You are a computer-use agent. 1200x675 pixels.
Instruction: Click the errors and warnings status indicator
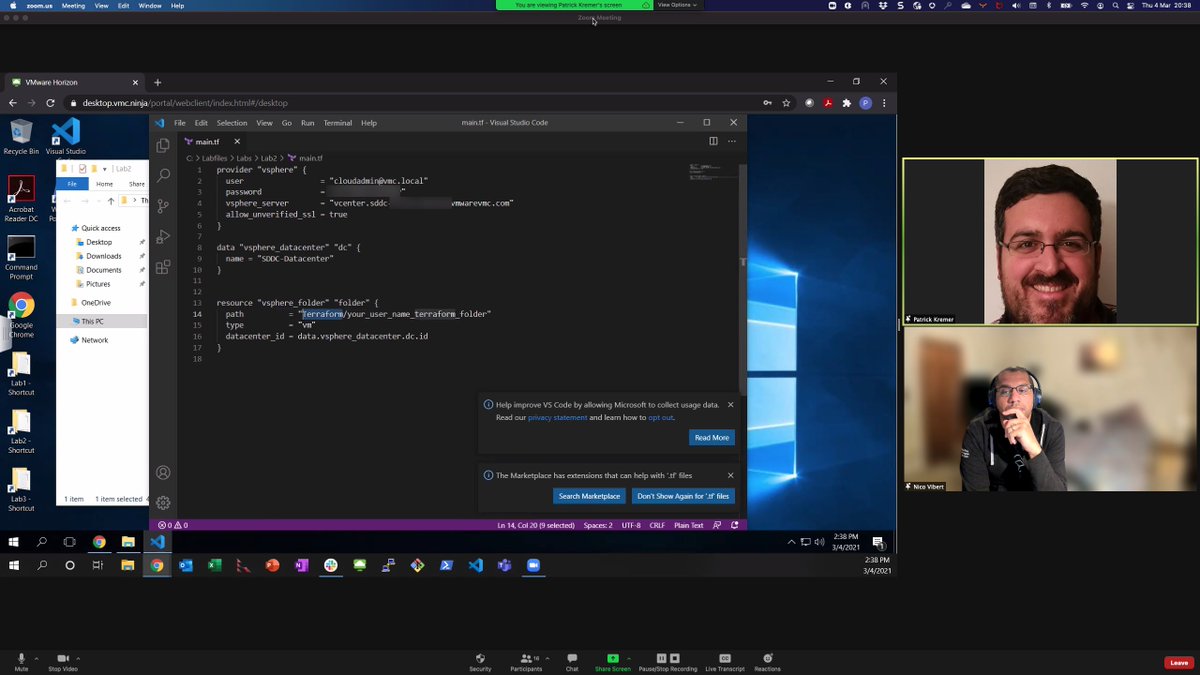point(173,525)
